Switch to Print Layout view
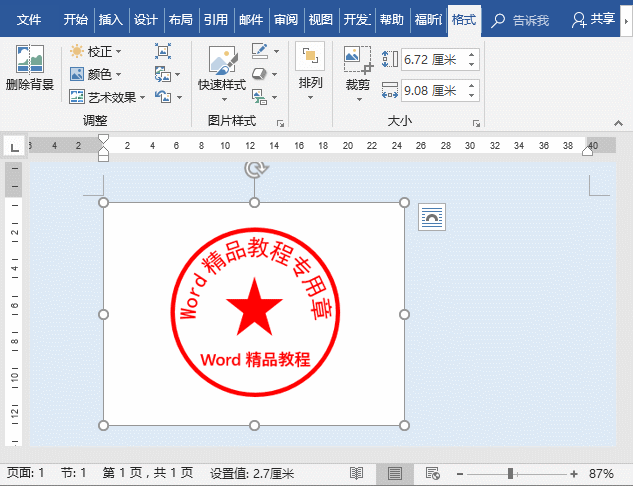633x486 pixels. (394, 473)
